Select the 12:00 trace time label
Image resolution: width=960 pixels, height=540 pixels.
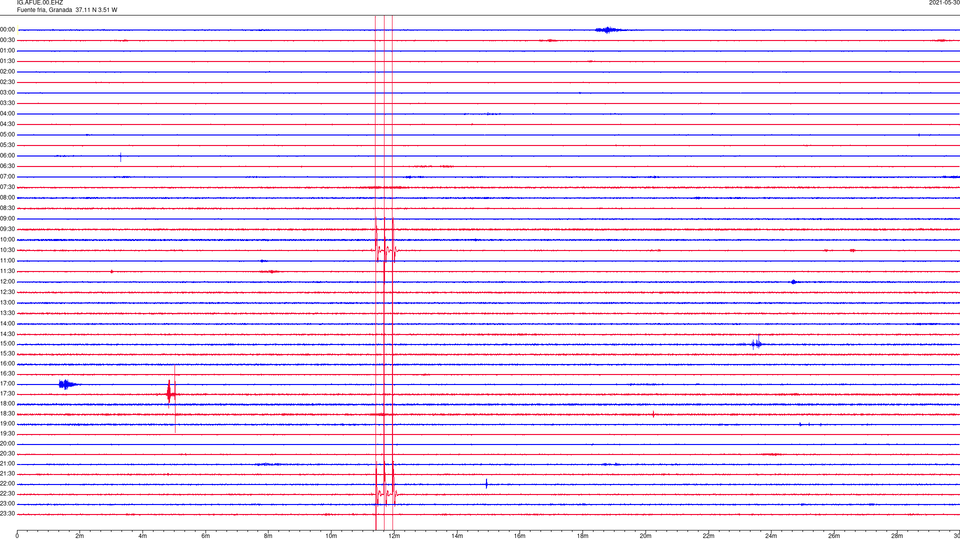(x=7, y=282)
